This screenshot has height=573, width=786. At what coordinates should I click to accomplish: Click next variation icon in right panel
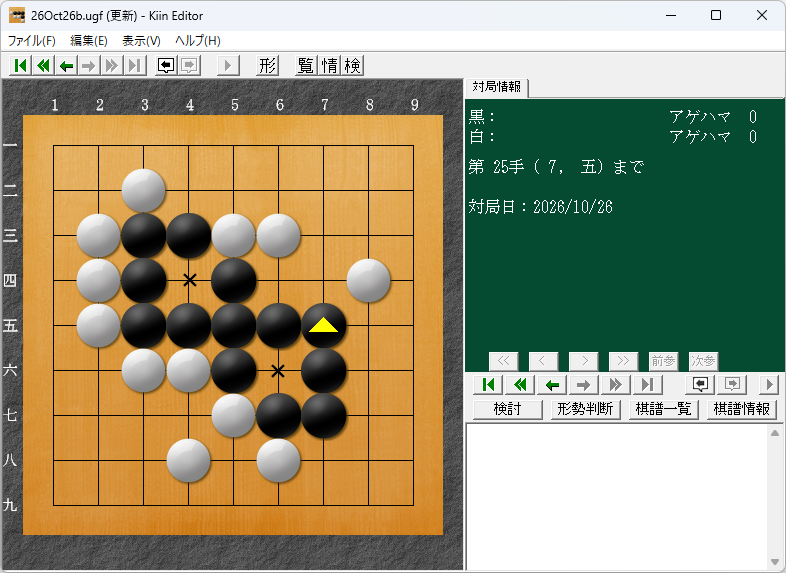732,385
